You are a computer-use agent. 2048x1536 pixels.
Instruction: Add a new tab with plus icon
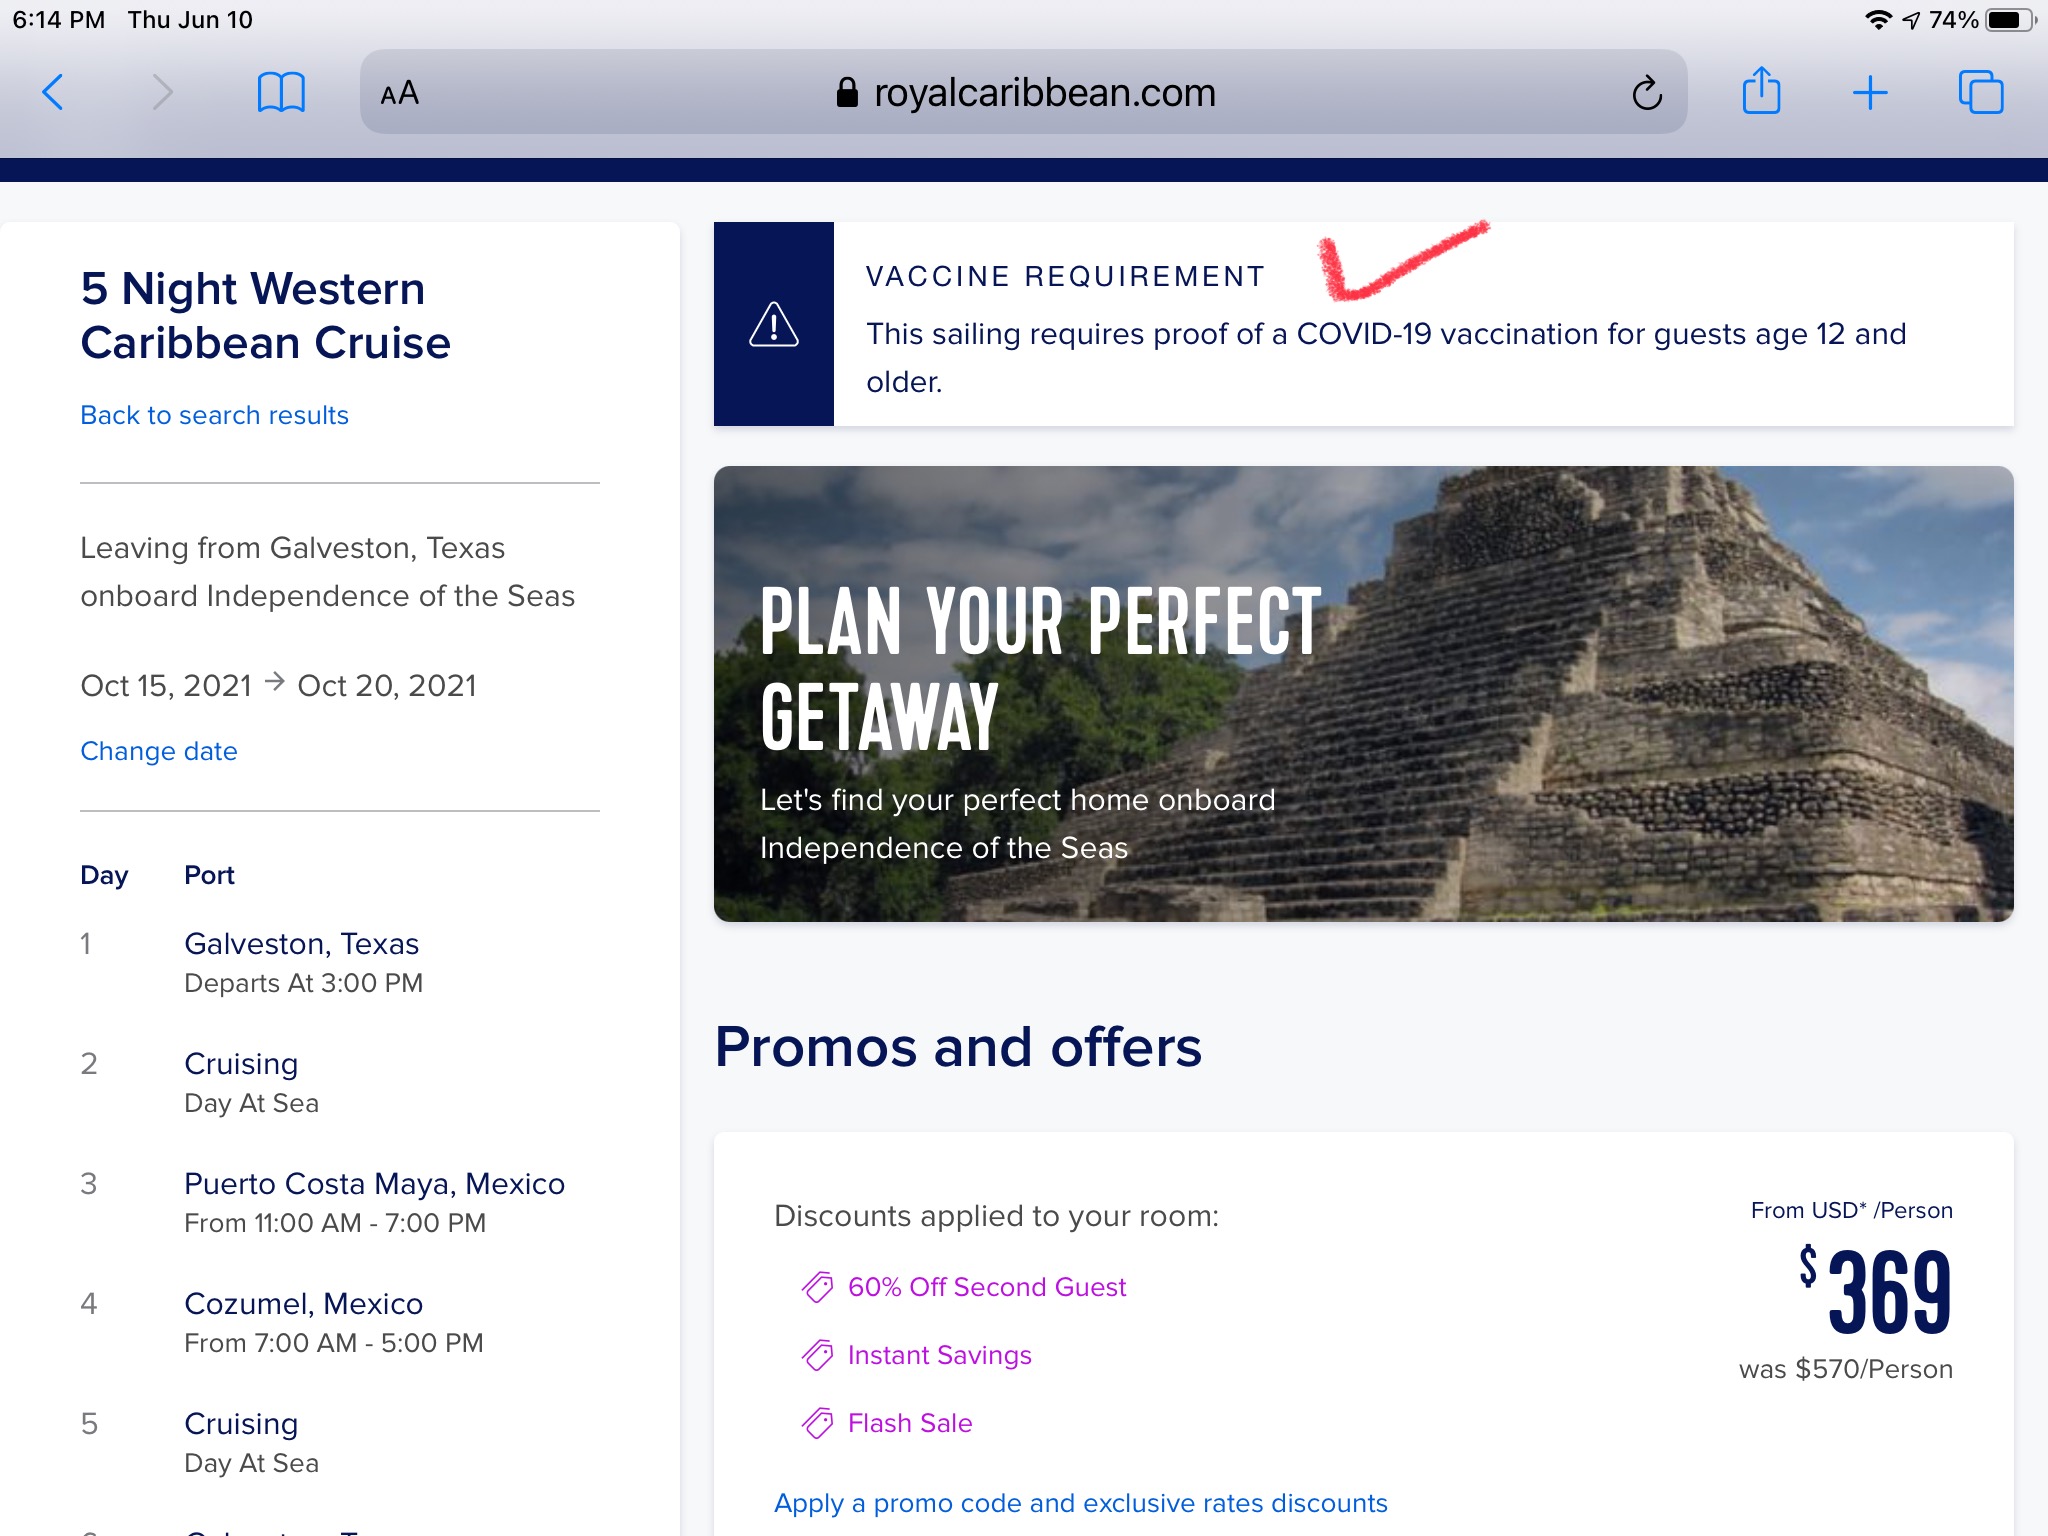coord(1870,93)
